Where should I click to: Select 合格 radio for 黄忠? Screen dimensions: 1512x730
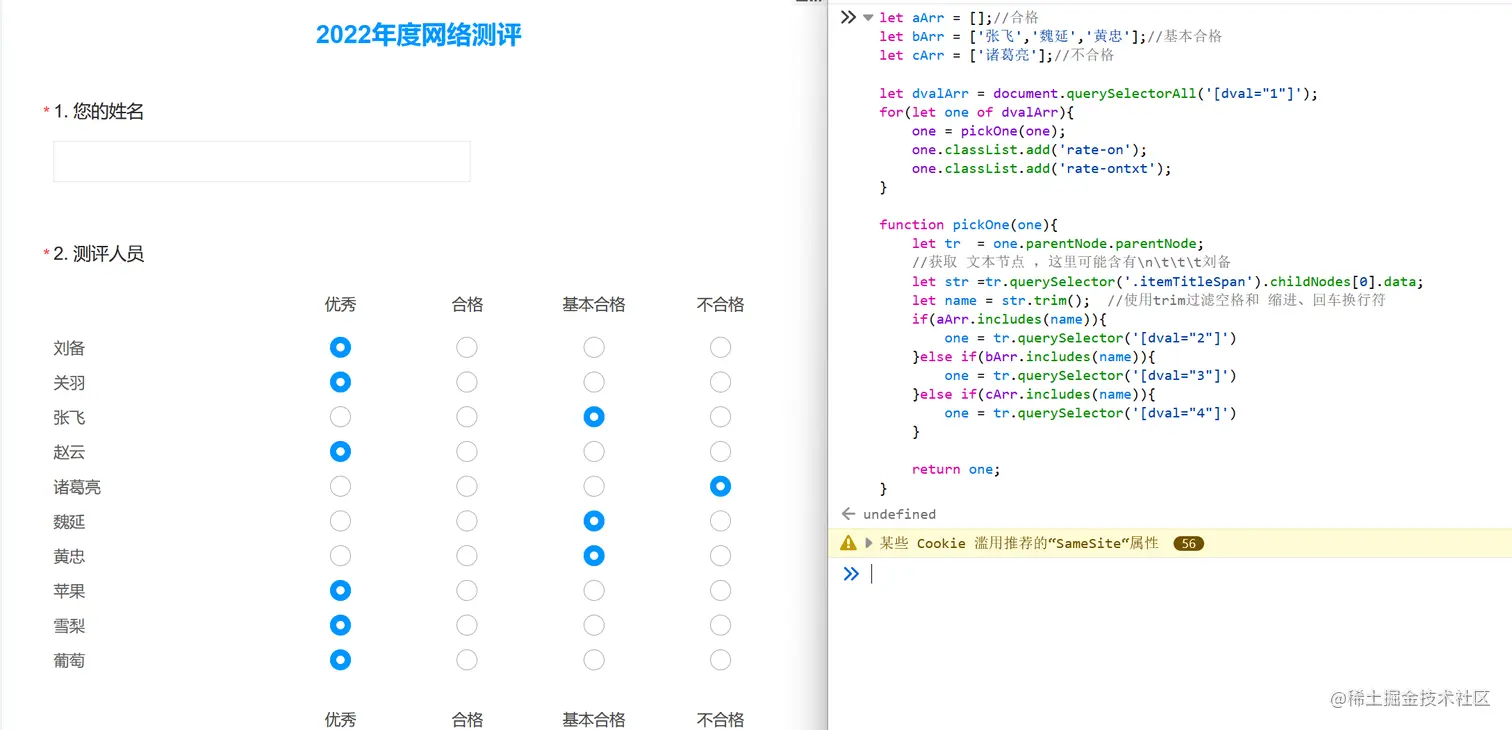click(x=467, y=556)
